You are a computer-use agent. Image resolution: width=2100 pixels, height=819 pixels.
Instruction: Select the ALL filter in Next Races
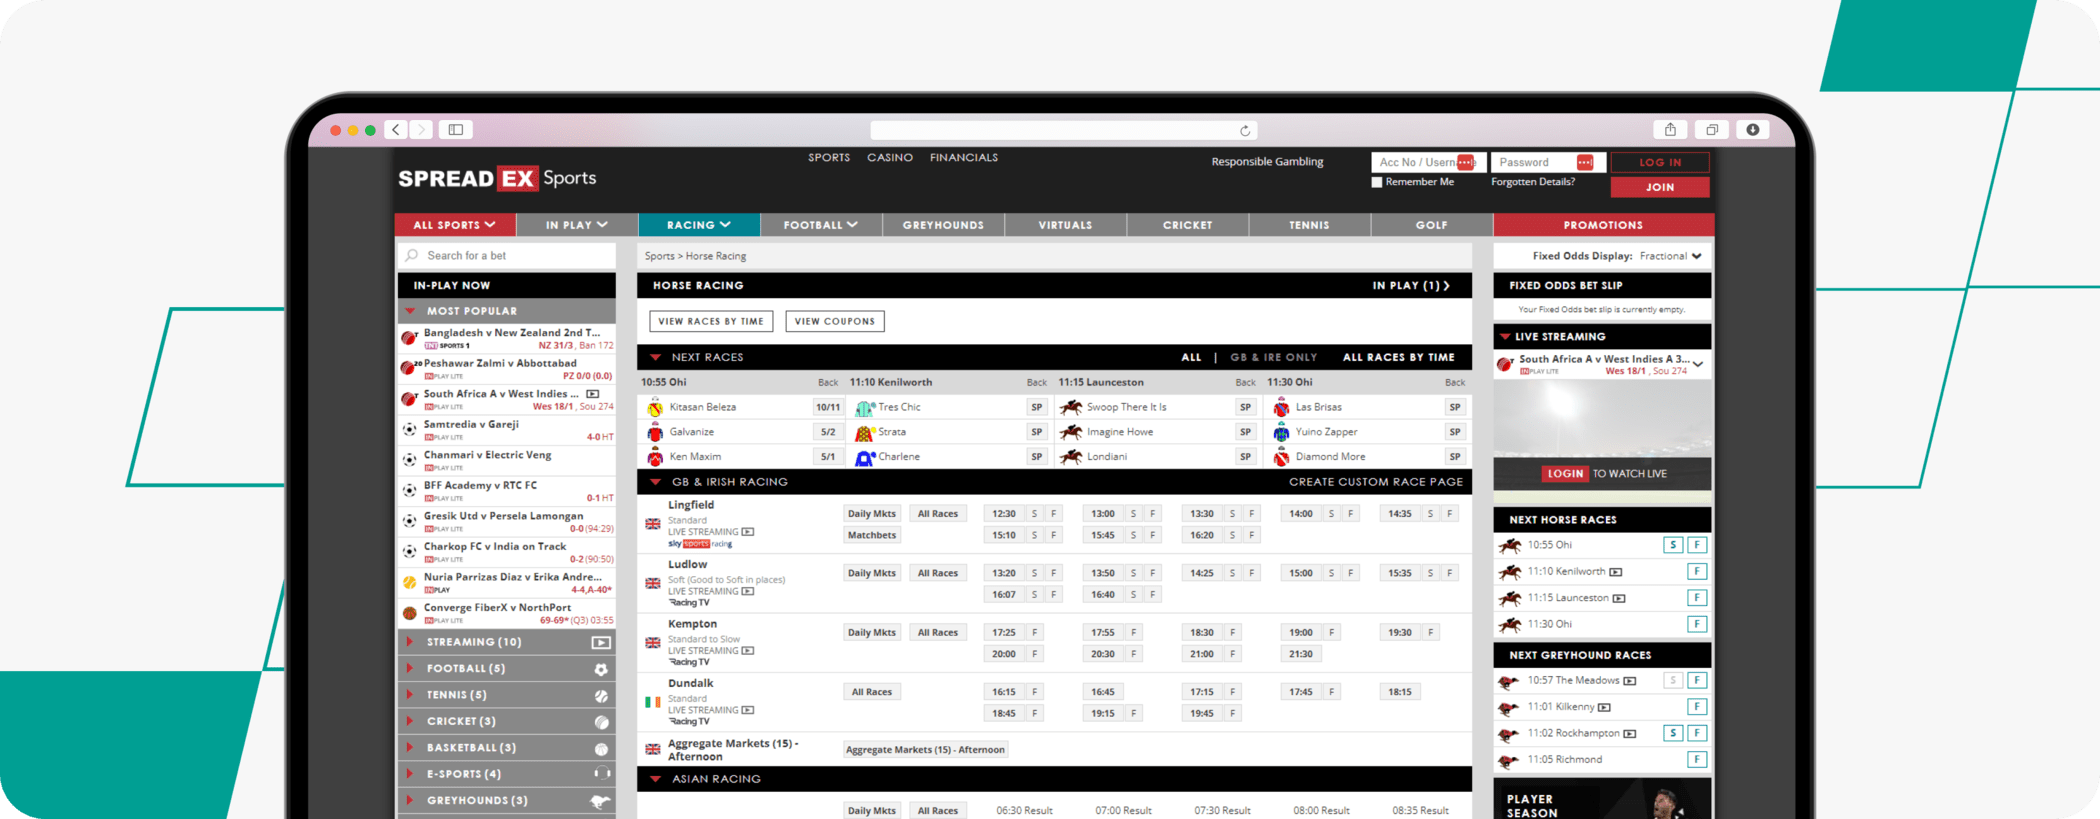pyautogui.click(x=1191, y=357)
